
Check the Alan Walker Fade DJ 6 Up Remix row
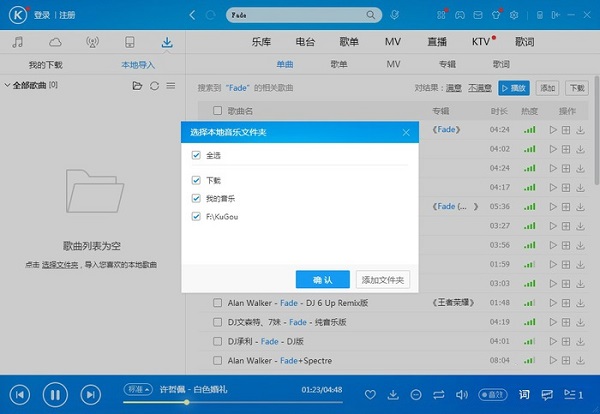217,303
